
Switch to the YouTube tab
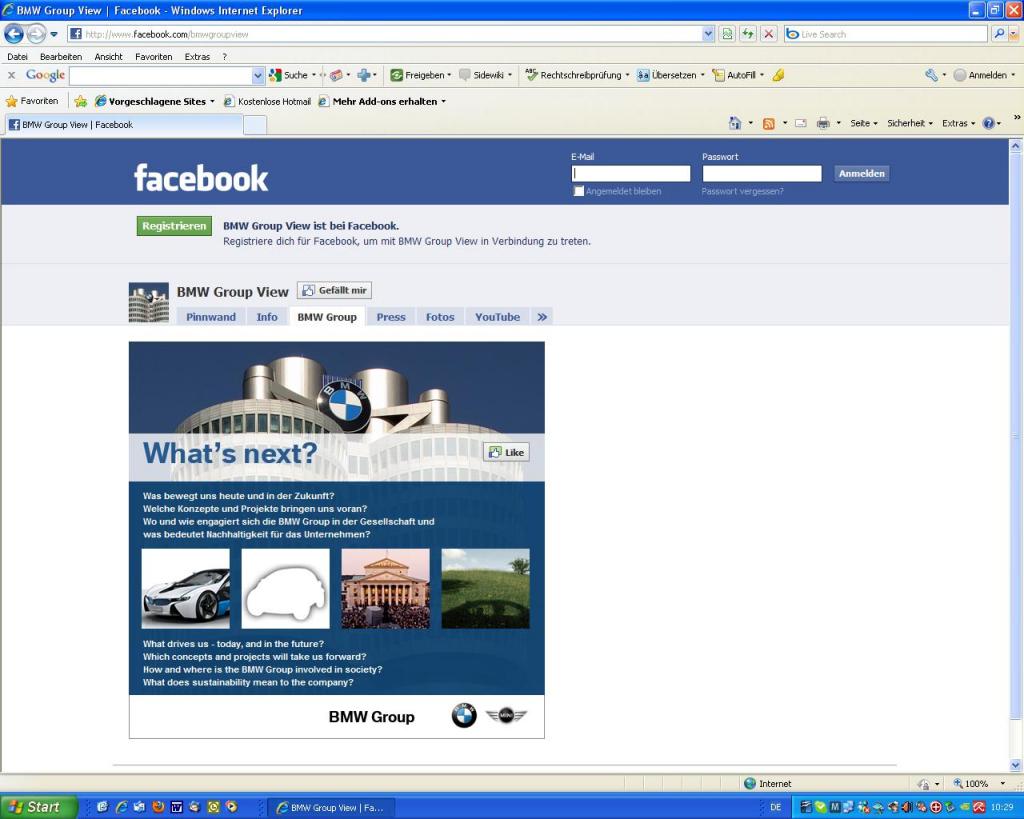coord(498,317)
